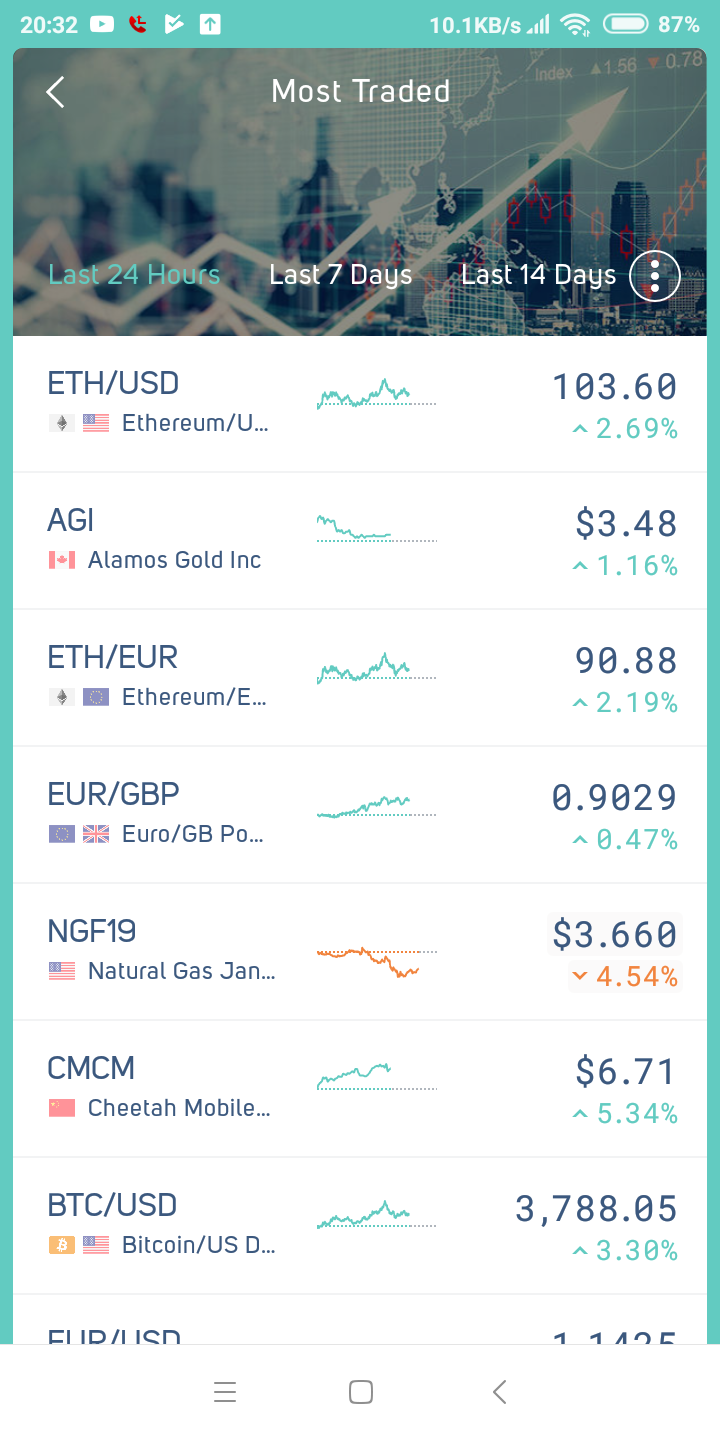Tap the China flag under CMCM
Image resolution: width=720 pixels, height=1440 pixels.
(62, 1108)
